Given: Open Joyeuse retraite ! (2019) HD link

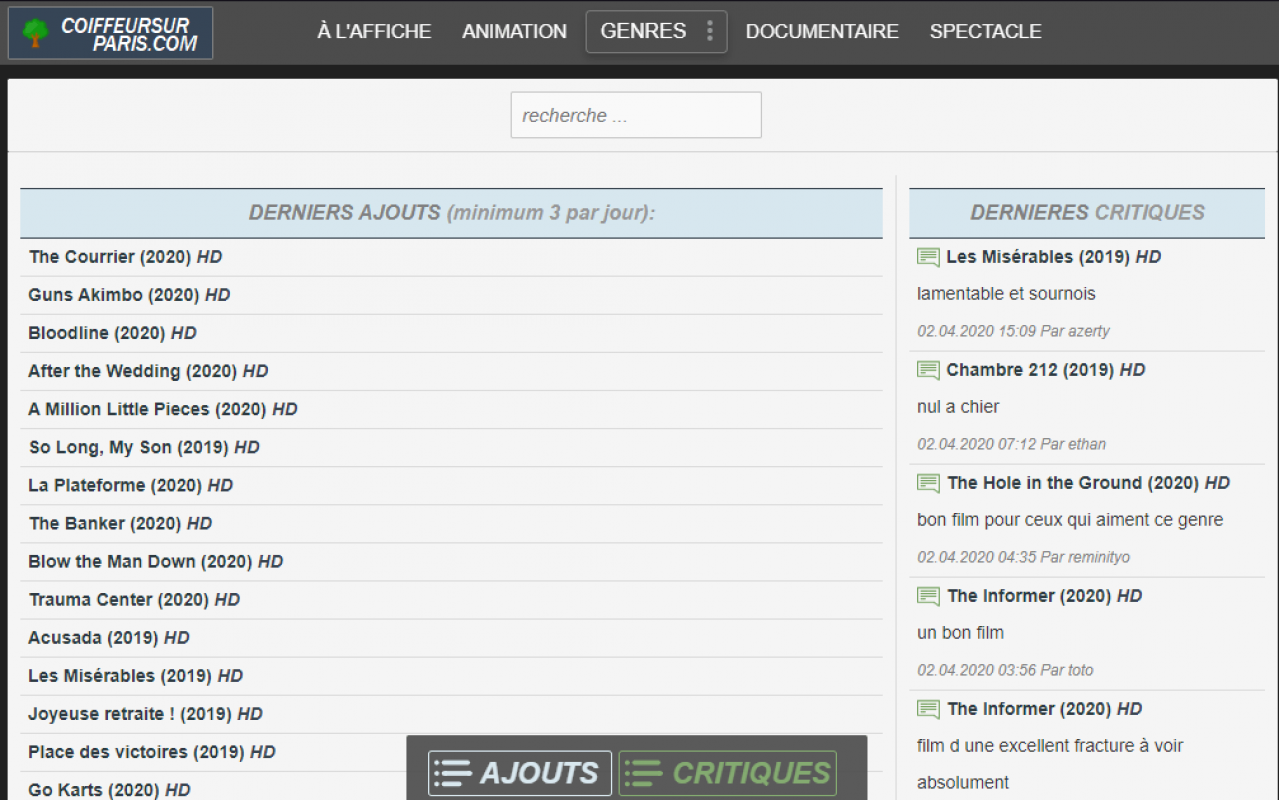Looking at the screenshot, I should click(145, 714).
